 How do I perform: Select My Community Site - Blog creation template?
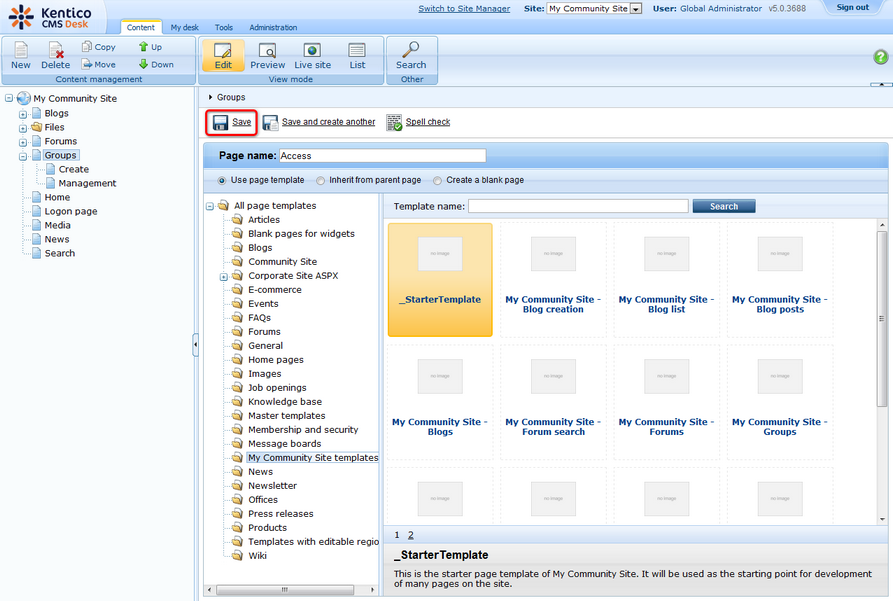pyautogui.click(x=553, y=279)
